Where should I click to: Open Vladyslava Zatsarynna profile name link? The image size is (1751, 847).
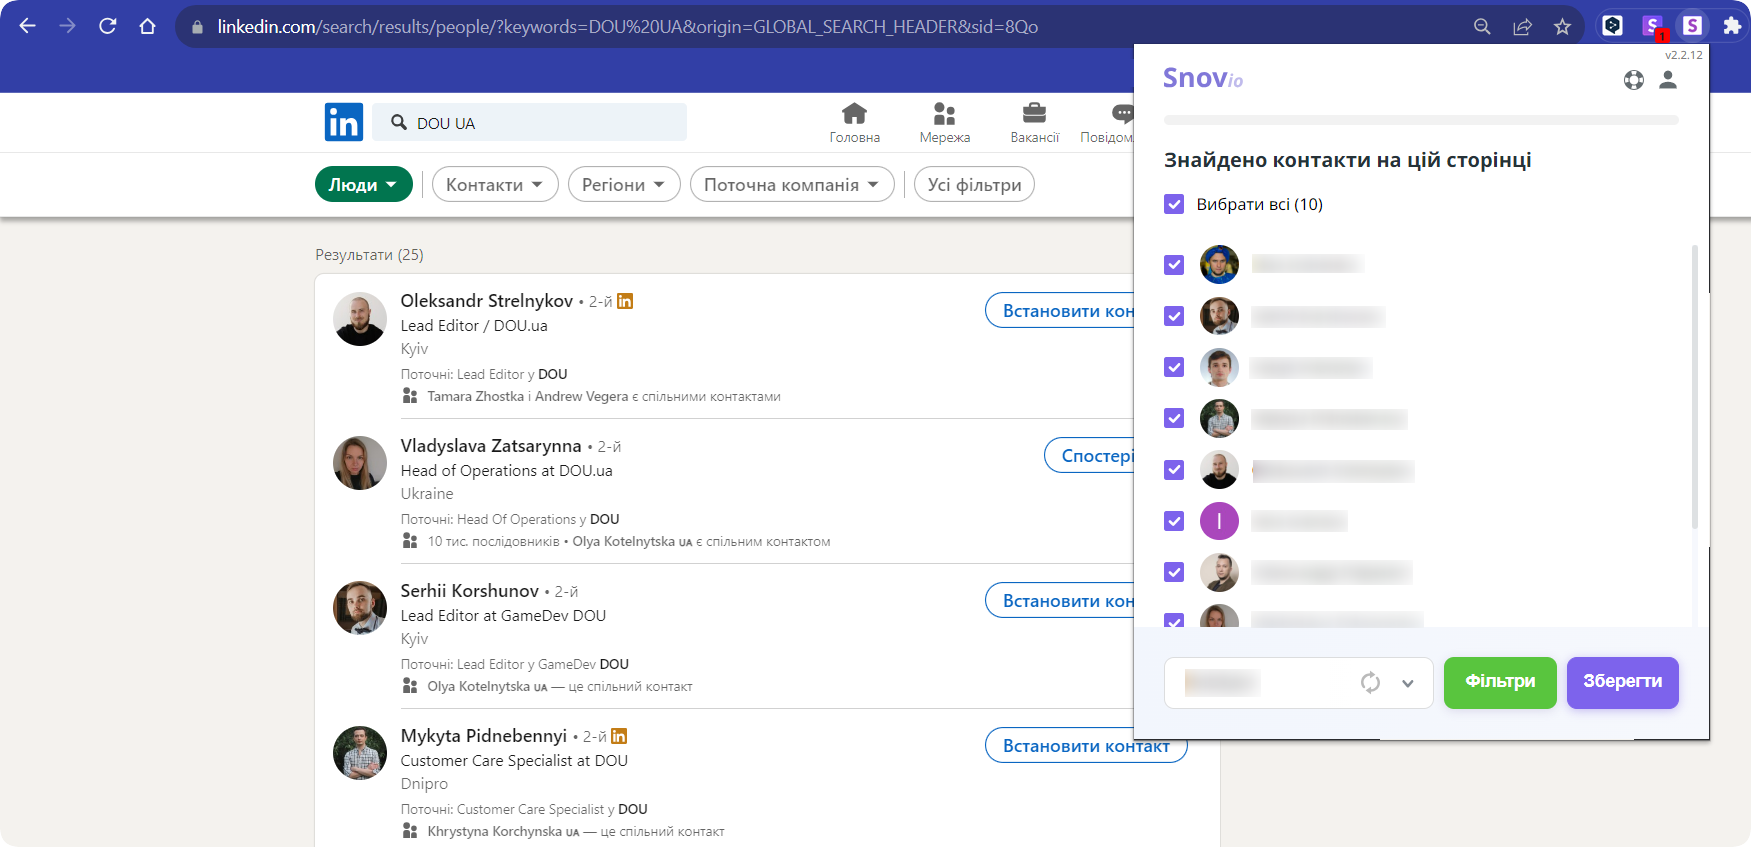pyautogui.click(x=491, y=446)
